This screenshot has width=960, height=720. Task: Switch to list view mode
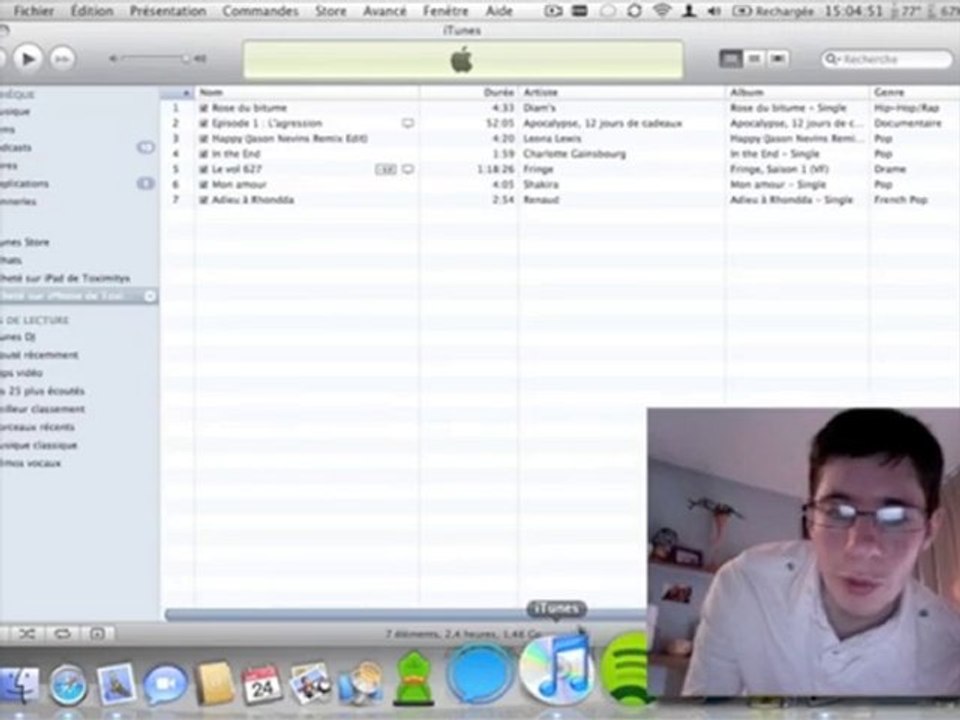730,59
